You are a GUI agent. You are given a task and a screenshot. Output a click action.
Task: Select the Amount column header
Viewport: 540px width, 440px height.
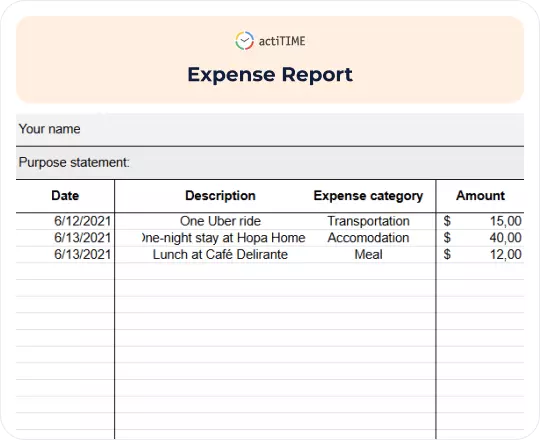pyautogui.click(x=480, y=196)
